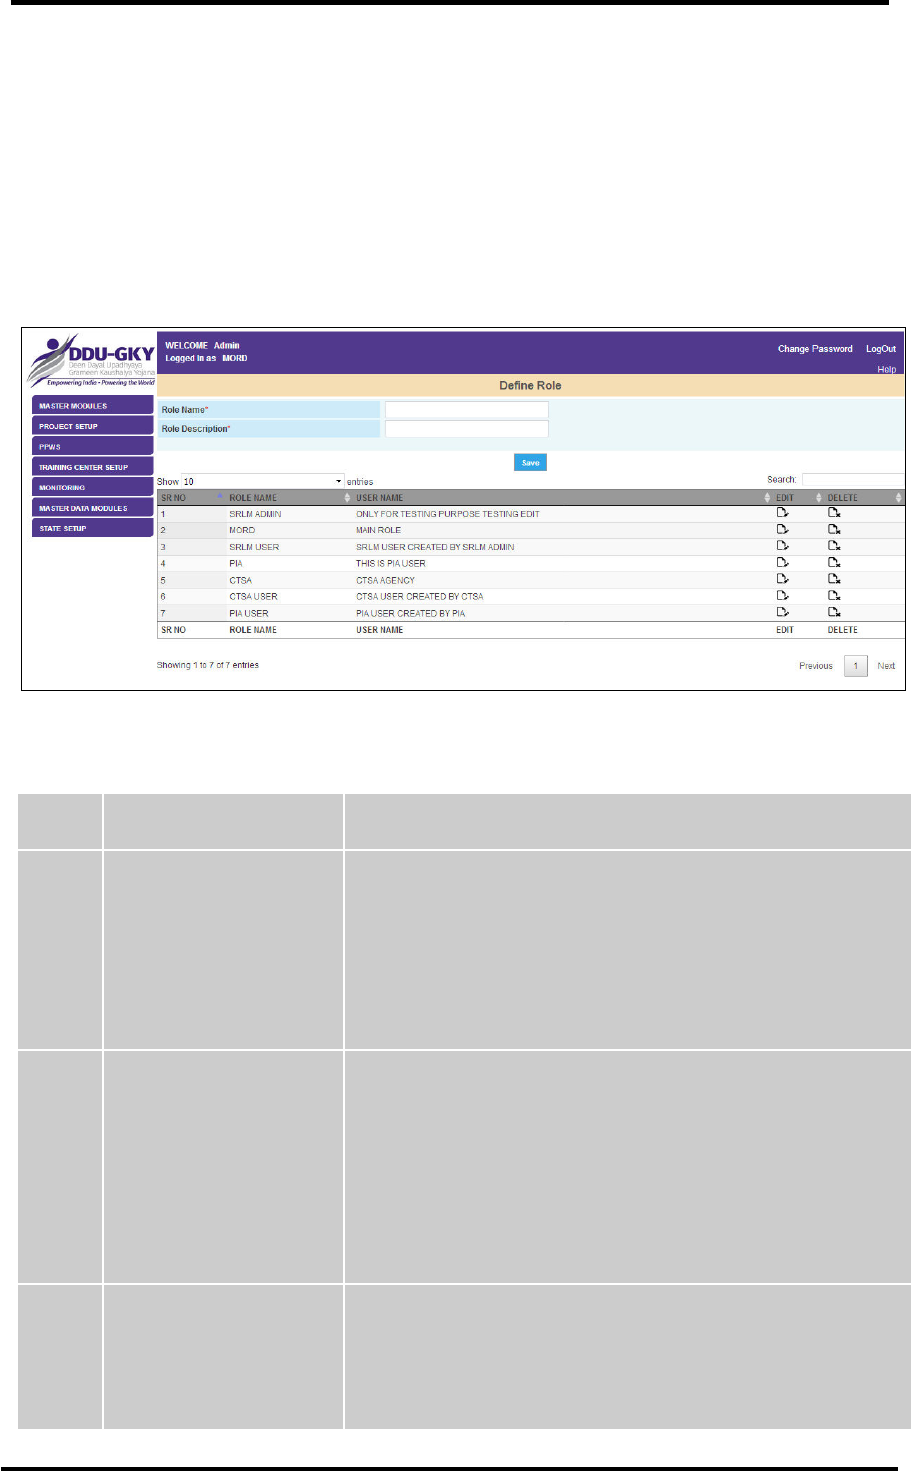911x1471 pixels.
Task: Click edit icon for SRLM ADMIN role
Action: [783, 513]
